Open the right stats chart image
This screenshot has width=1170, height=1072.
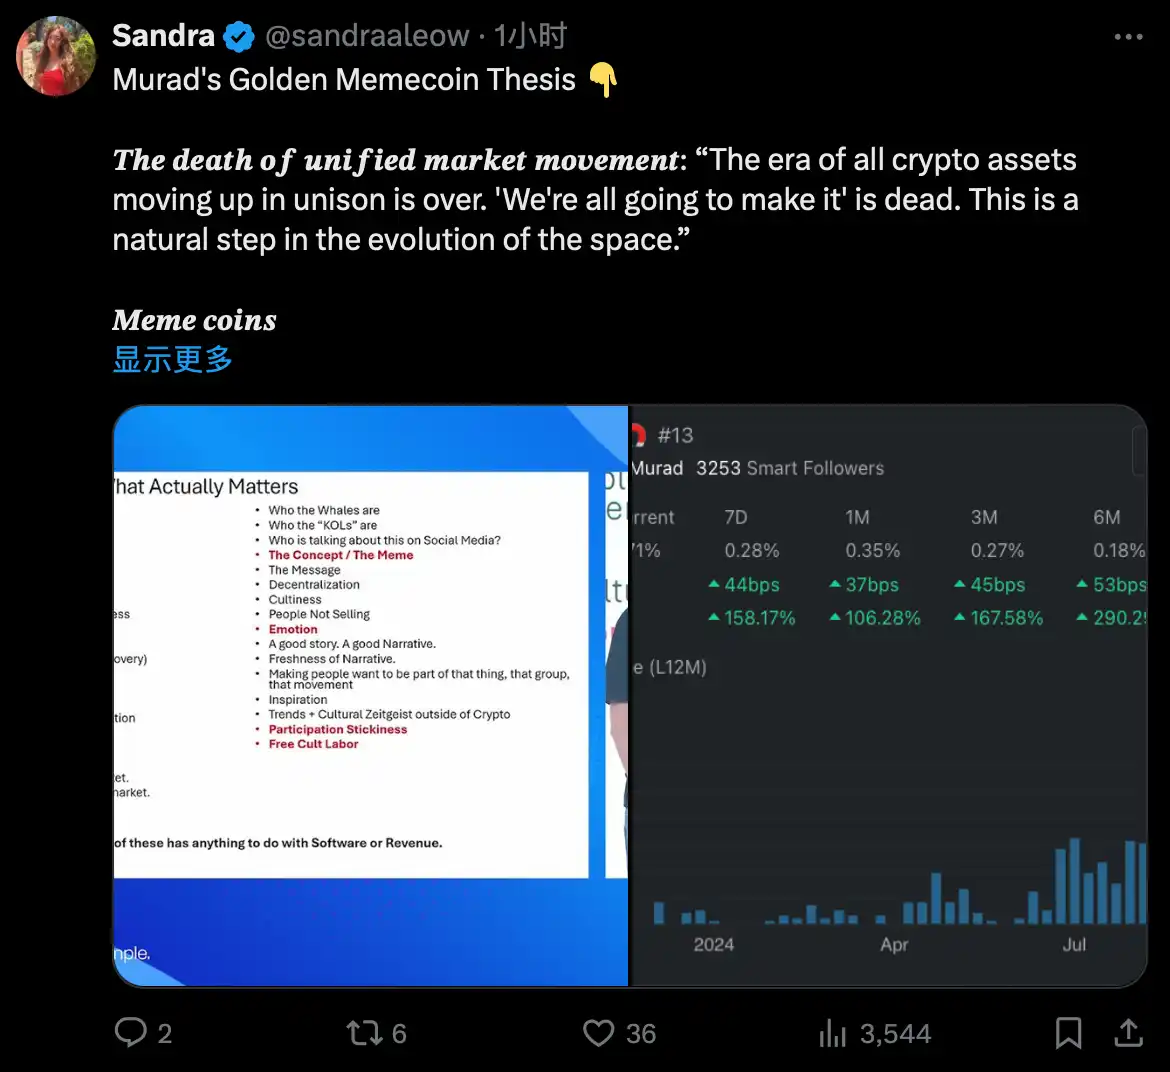pos(888,695)
